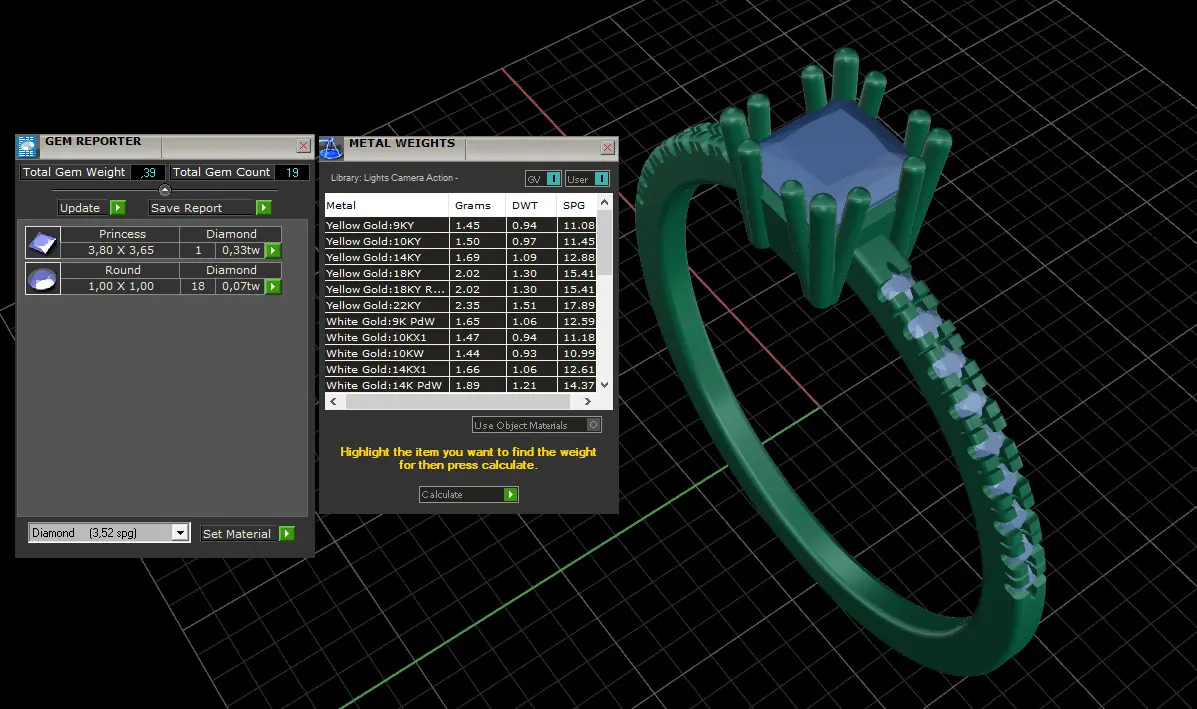The width and height of the screenshot is (1197, 709).
Task: Select the Yellow Gold:10KY row
Action: pos(460,241)
